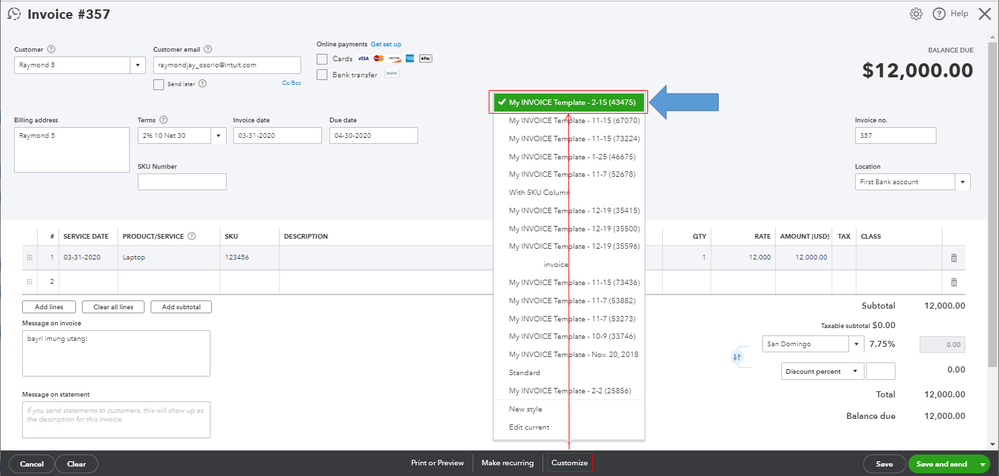Click the 123456 SKU cell
Viewport: 999px width, 476px height.
click(x=250, y=258)
